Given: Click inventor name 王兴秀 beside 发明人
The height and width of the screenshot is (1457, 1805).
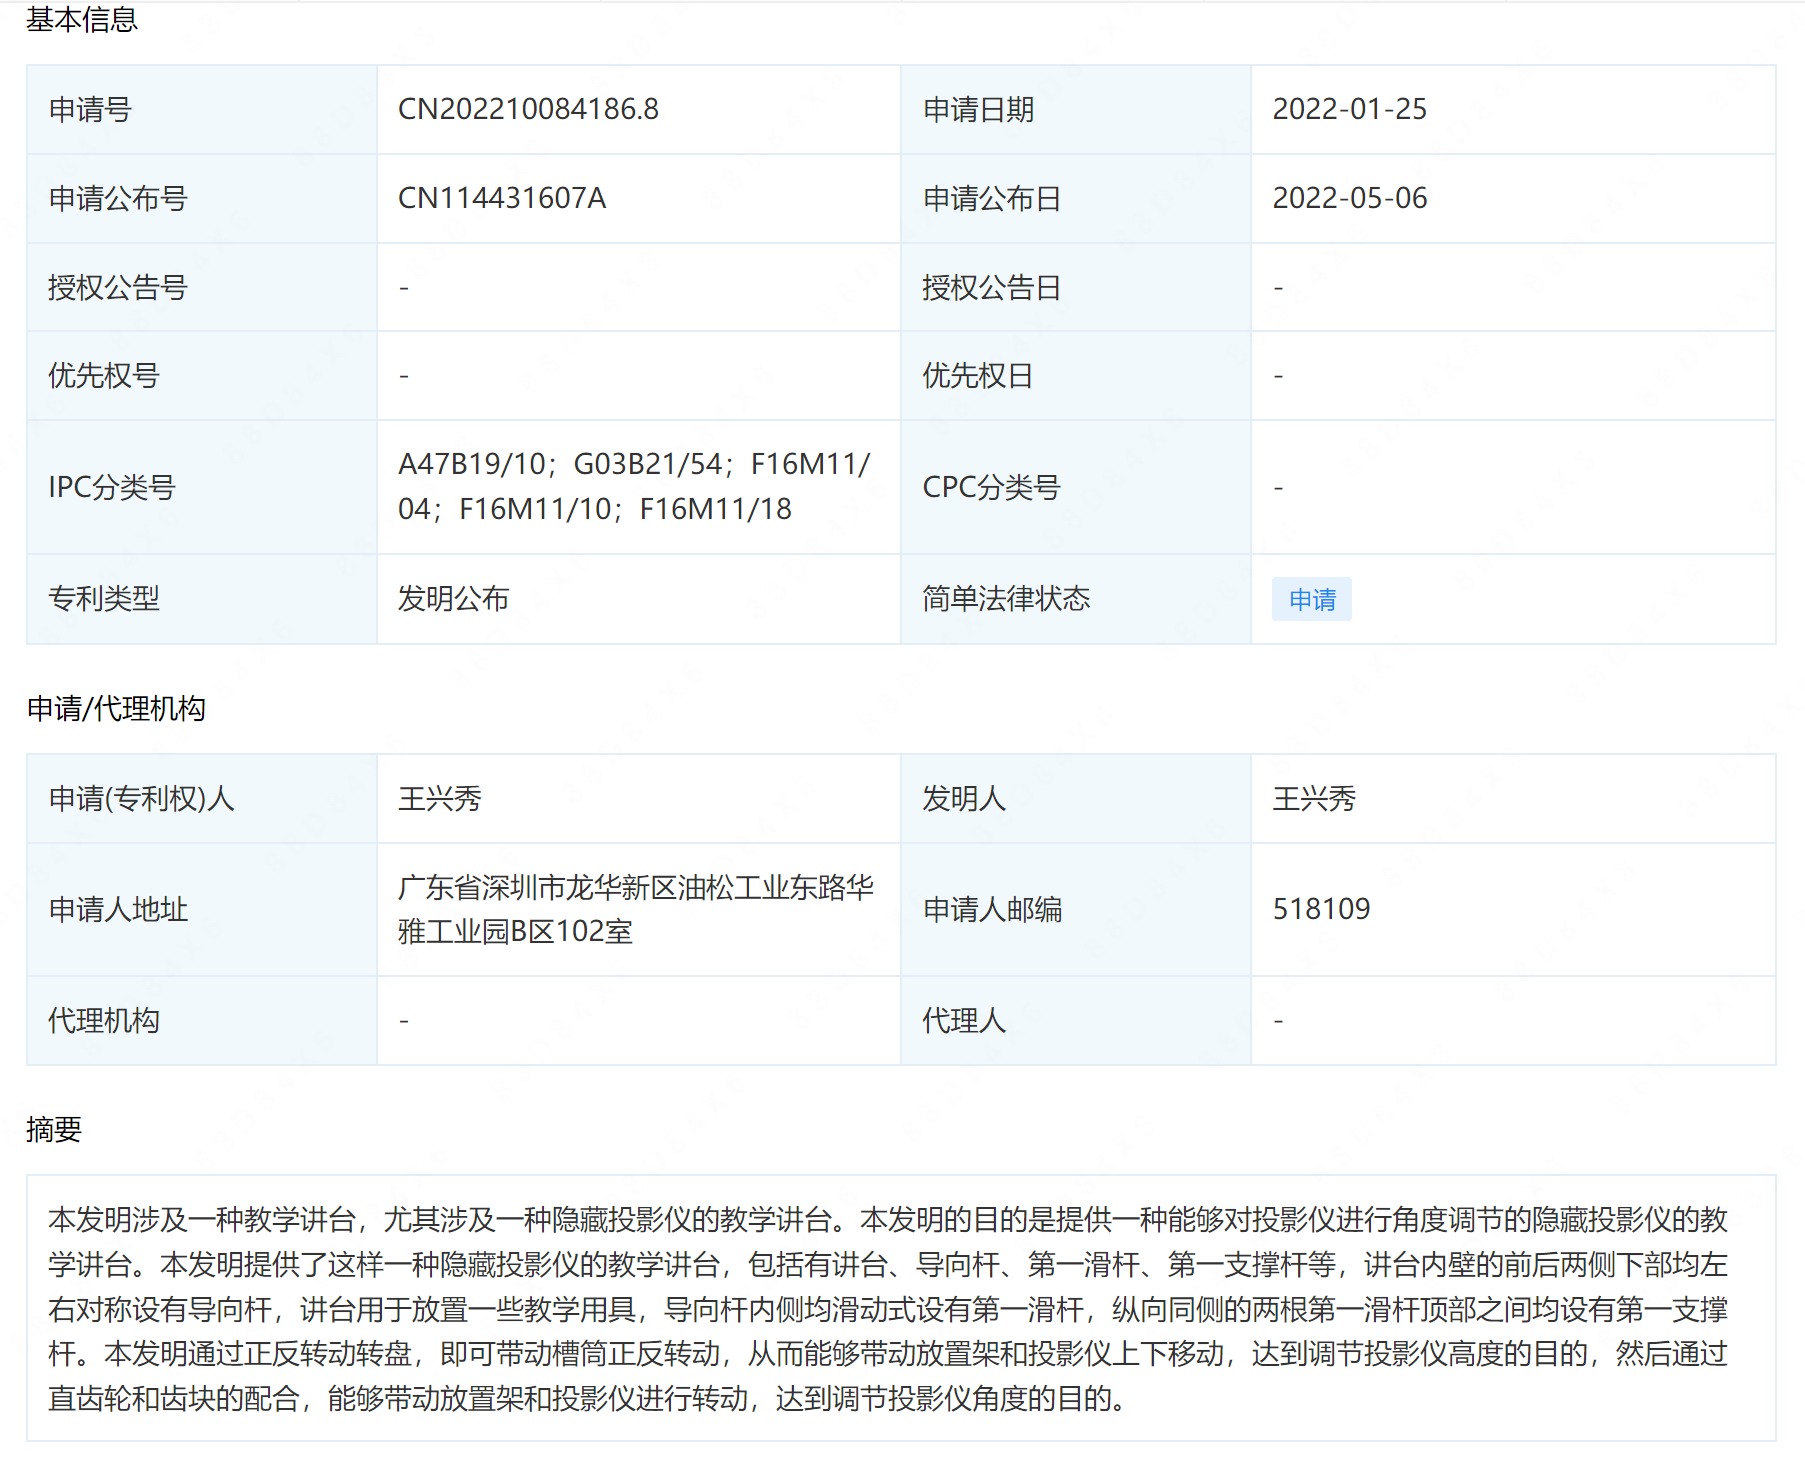Looking at the screenshot, I should click(1314, 798).
